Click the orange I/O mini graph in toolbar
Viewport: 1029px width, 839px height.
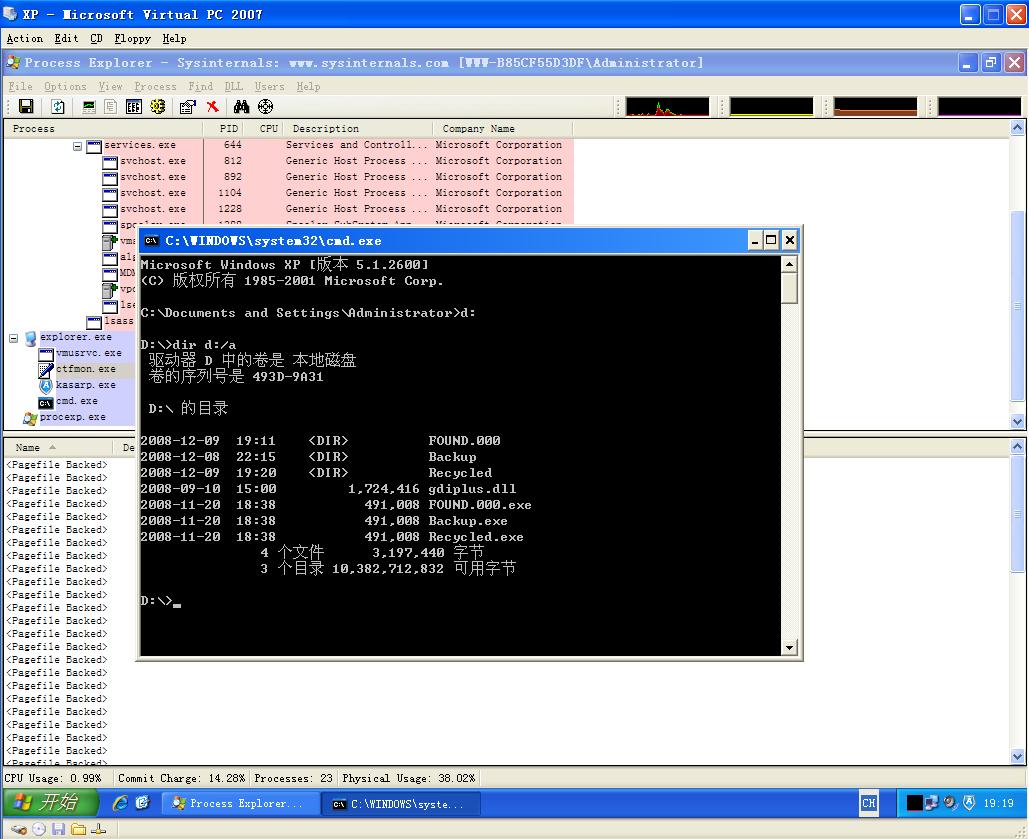coord(875,106)
